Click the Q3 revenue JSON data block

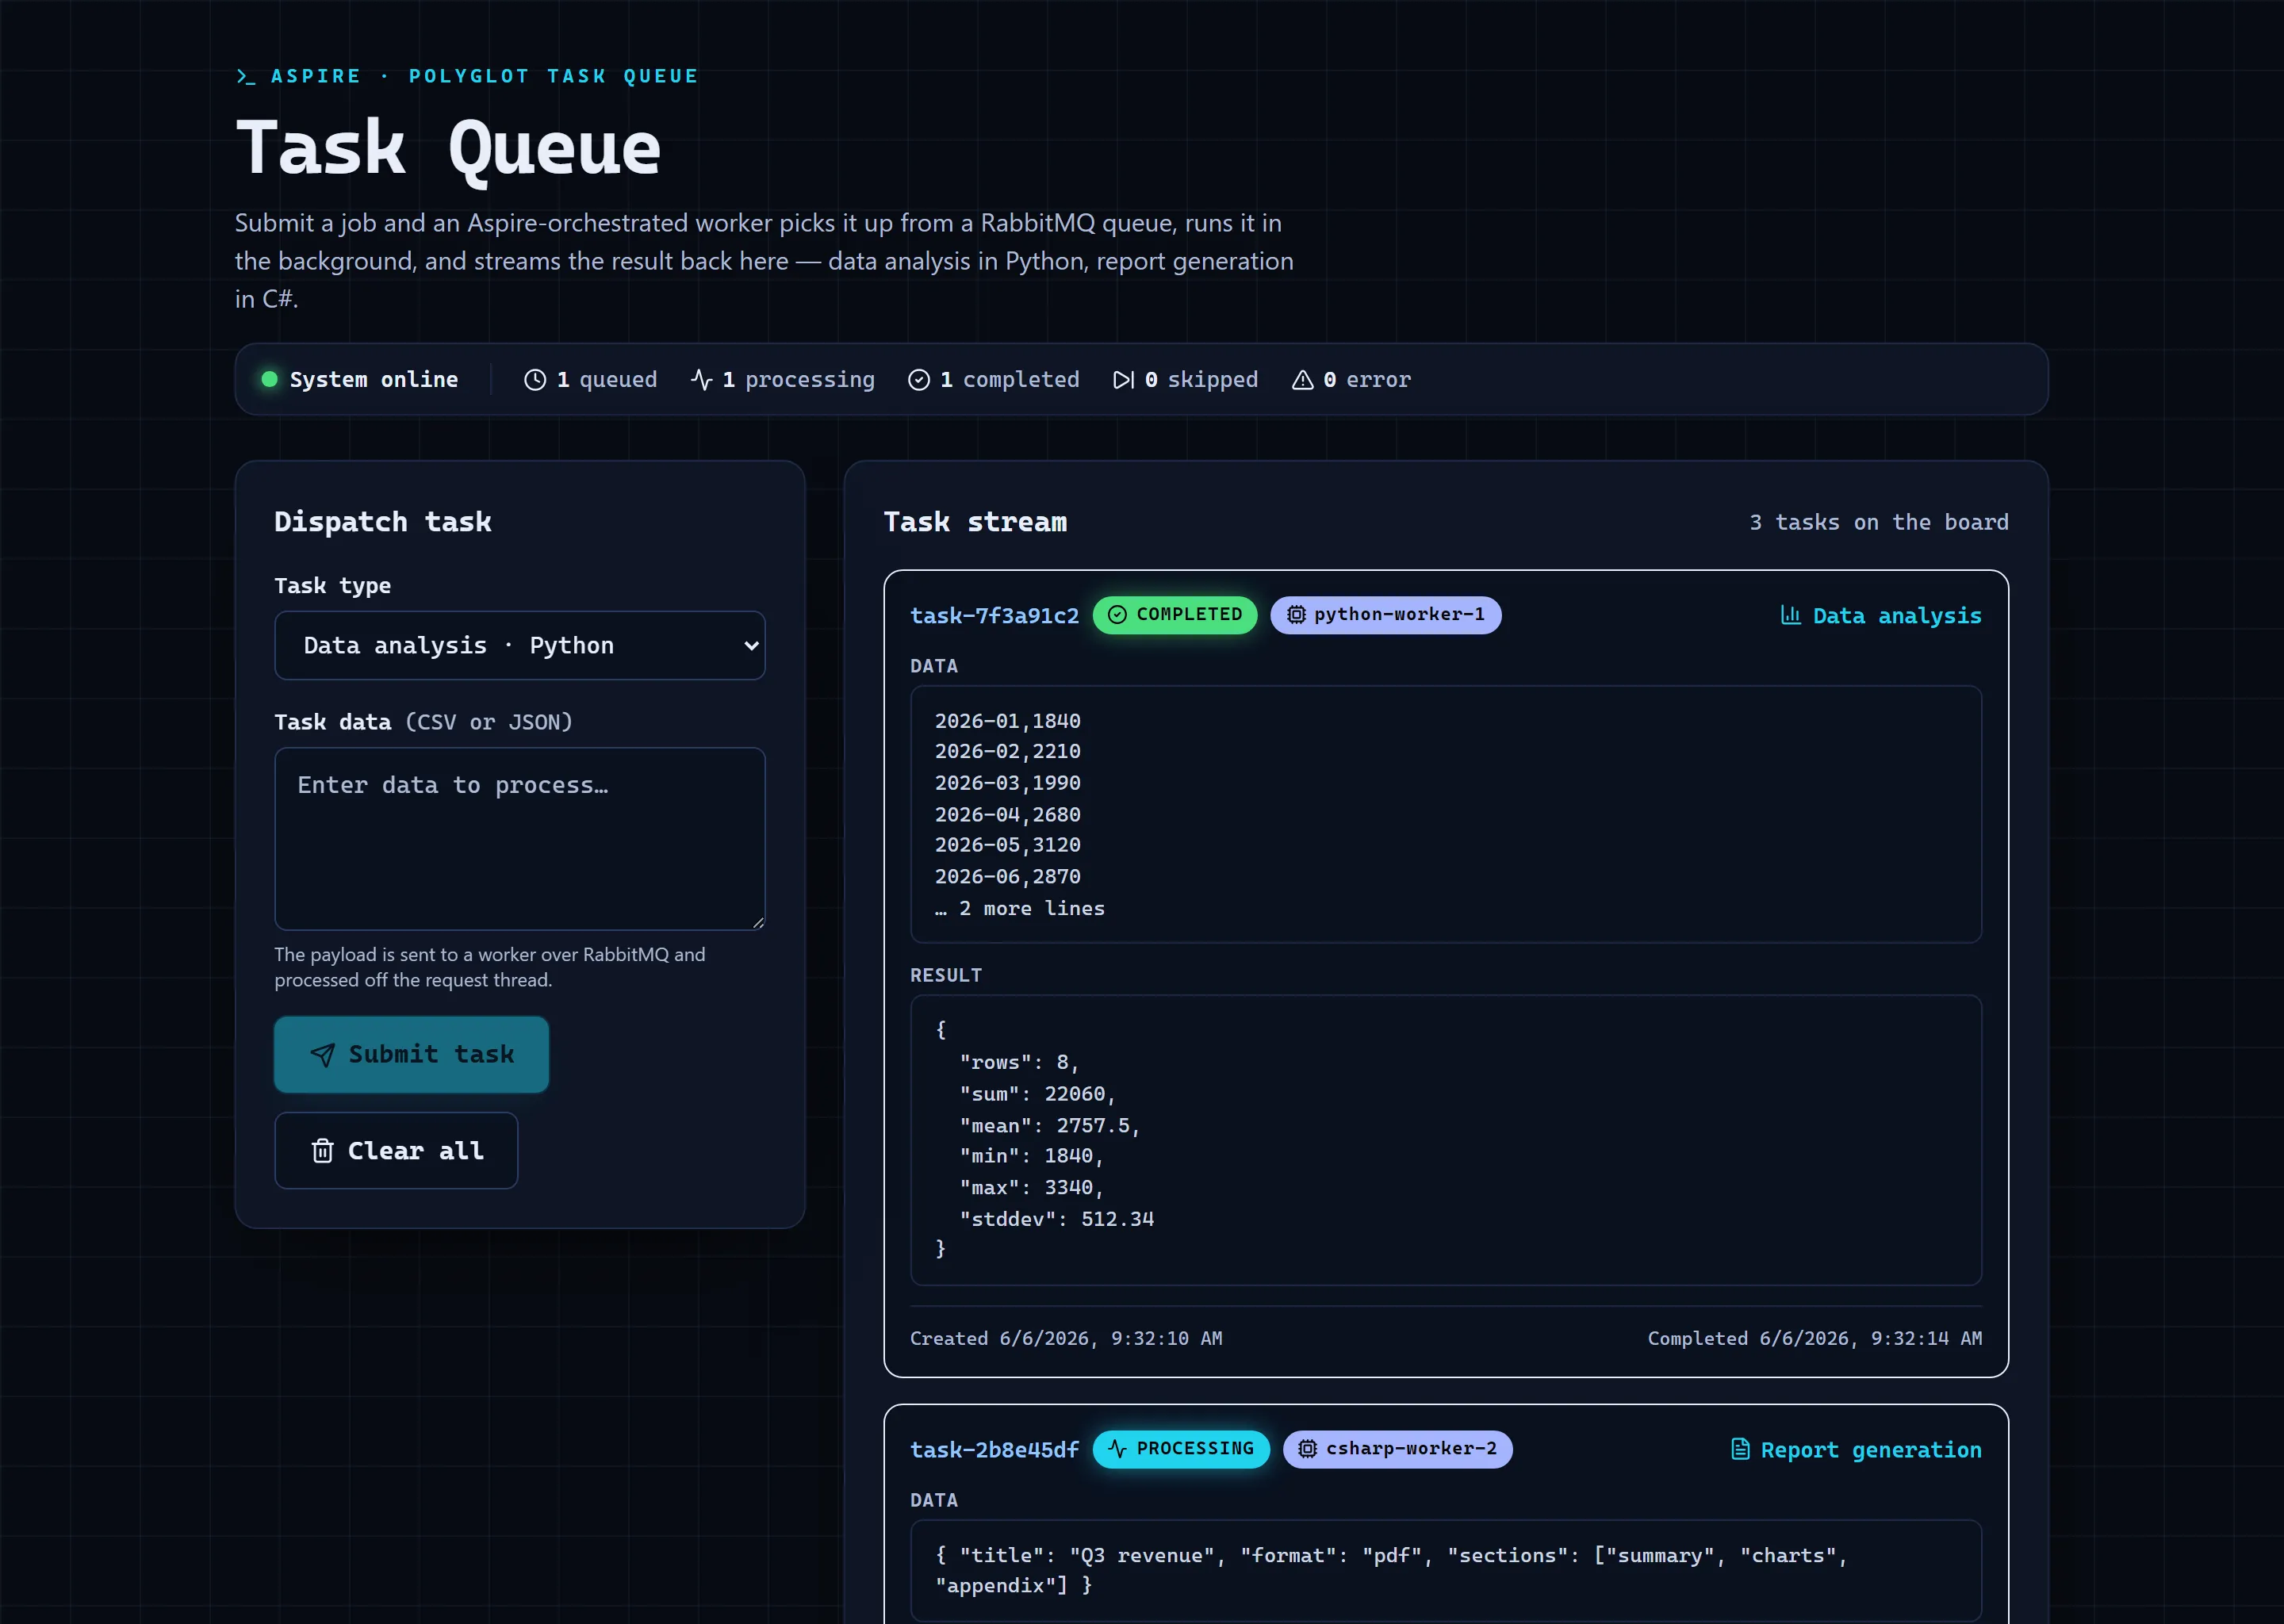[x=1445, y=1570]
